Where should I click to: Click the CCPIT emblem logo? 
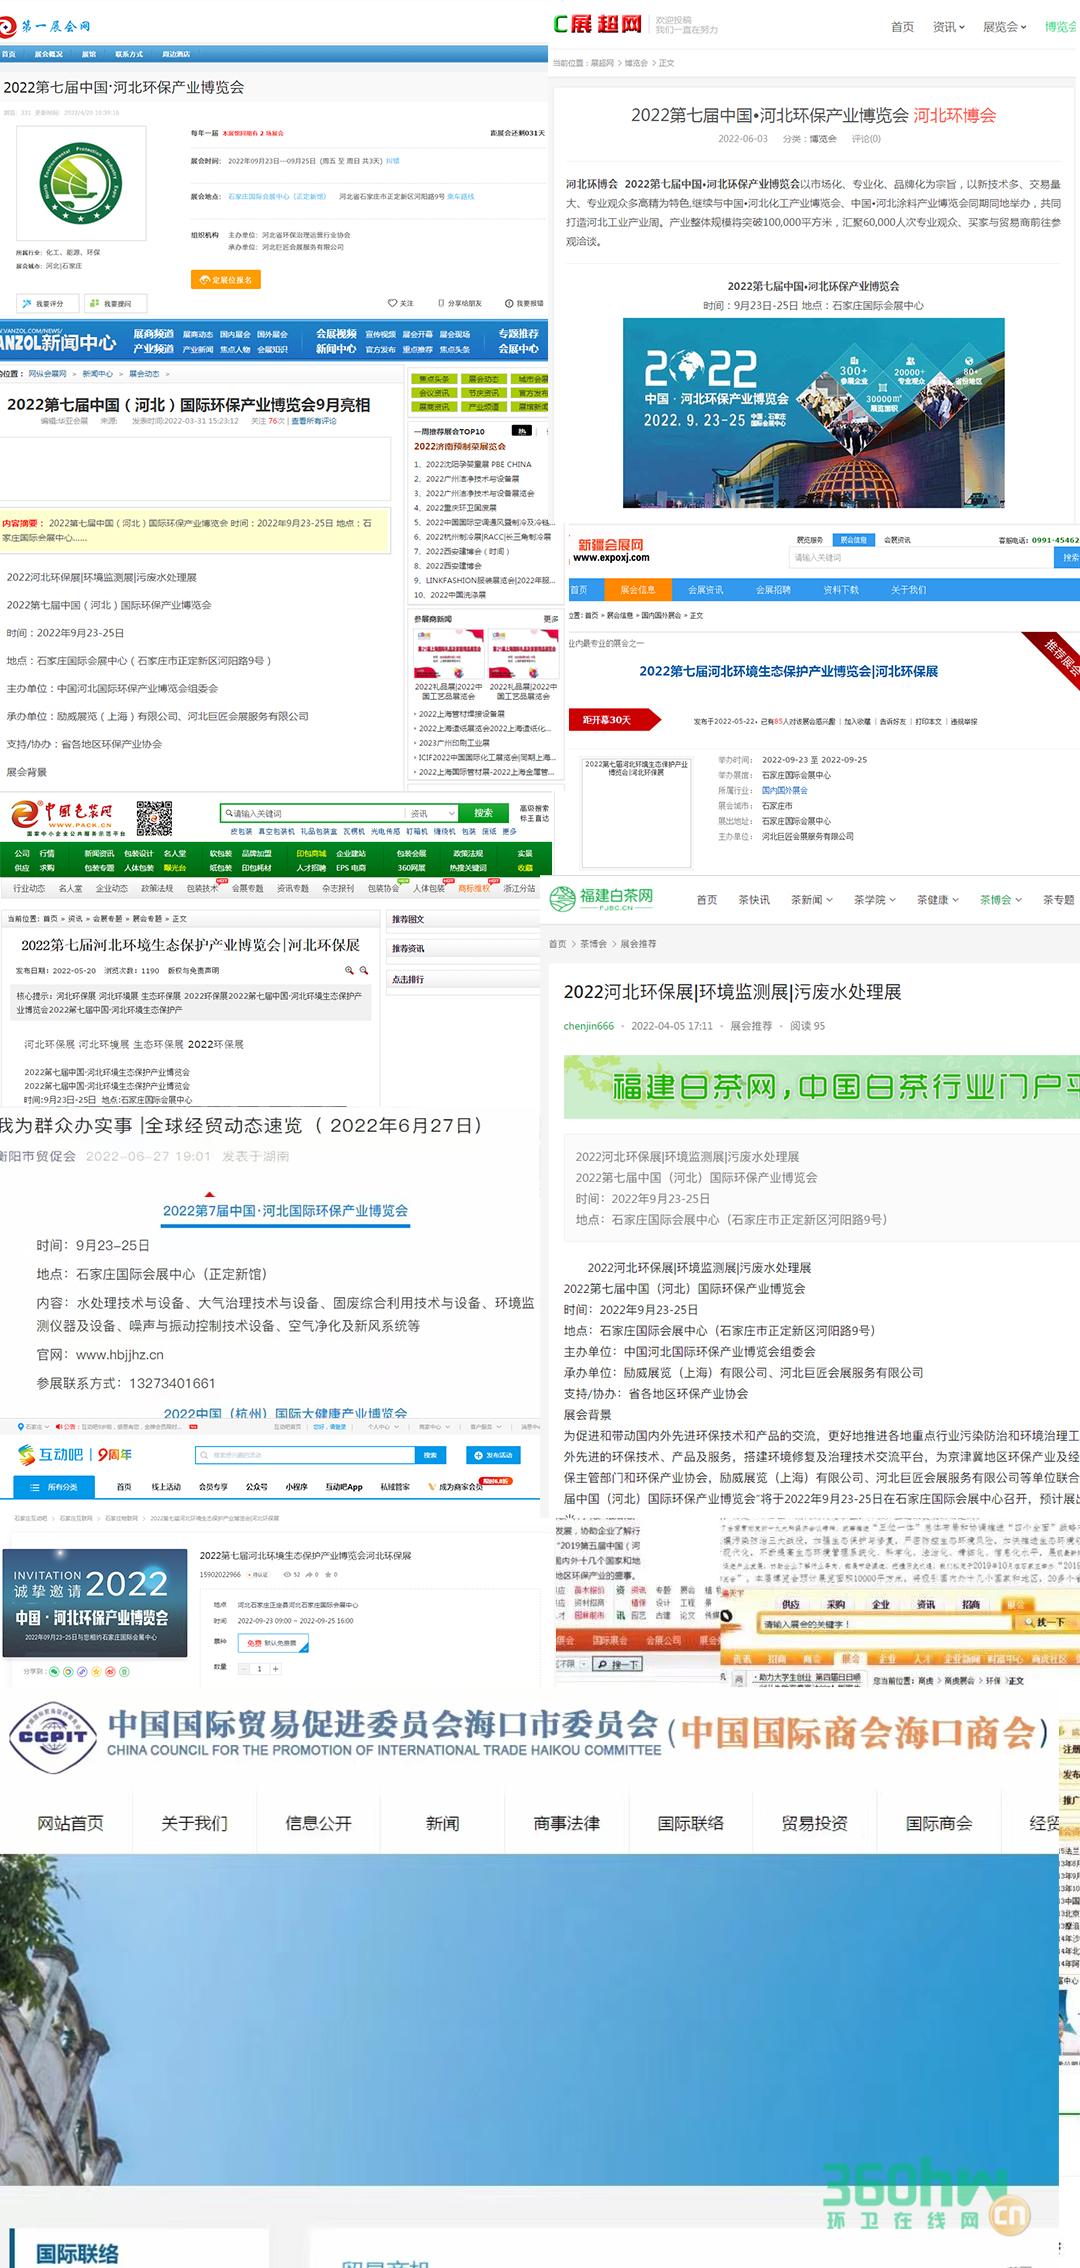point(54,1737)
